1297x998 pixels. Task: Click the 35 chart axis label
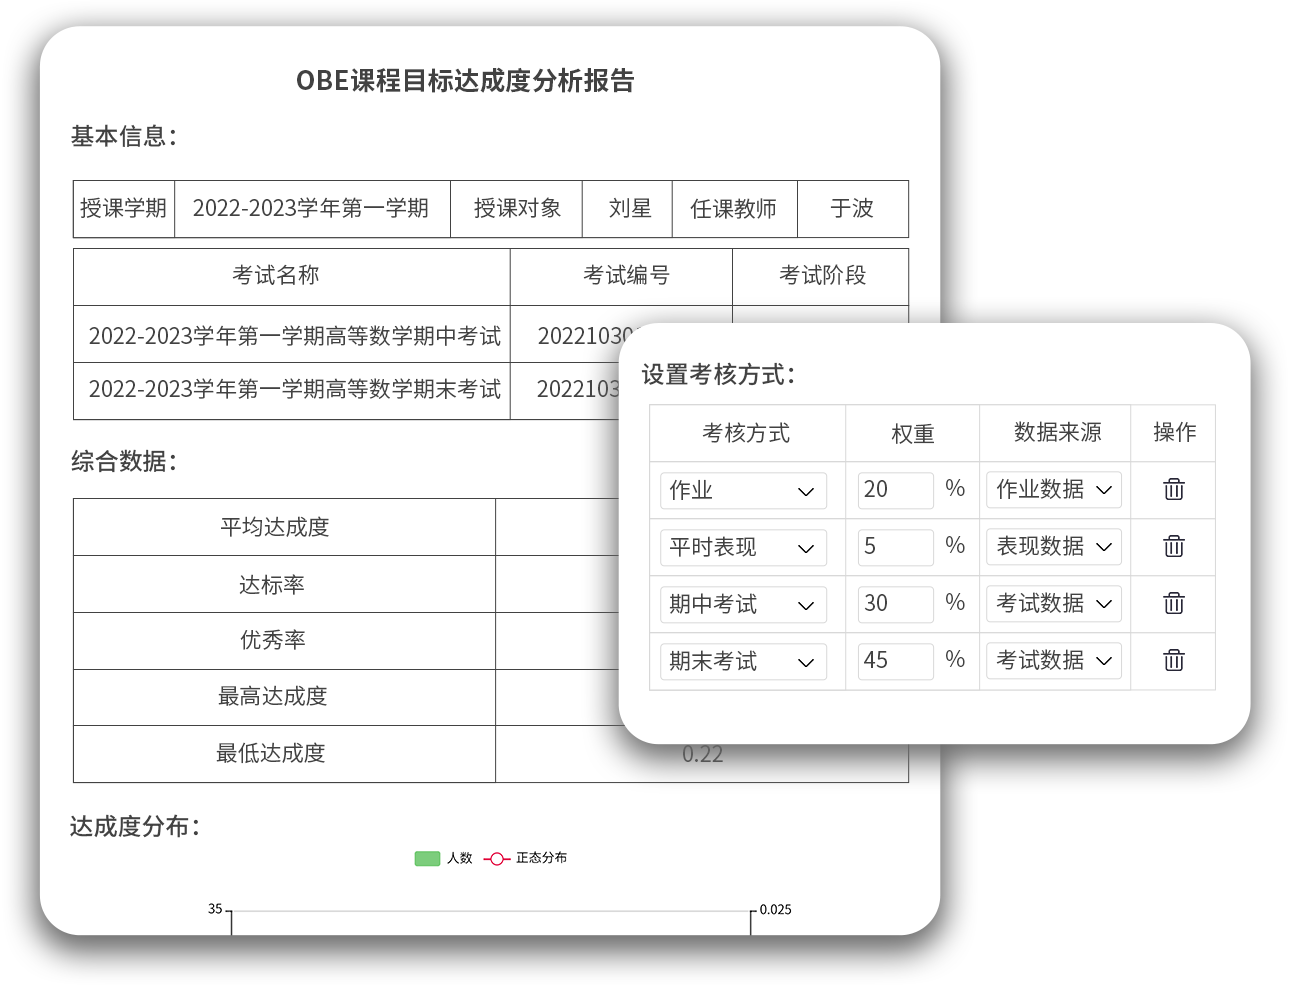coord(215,909)
